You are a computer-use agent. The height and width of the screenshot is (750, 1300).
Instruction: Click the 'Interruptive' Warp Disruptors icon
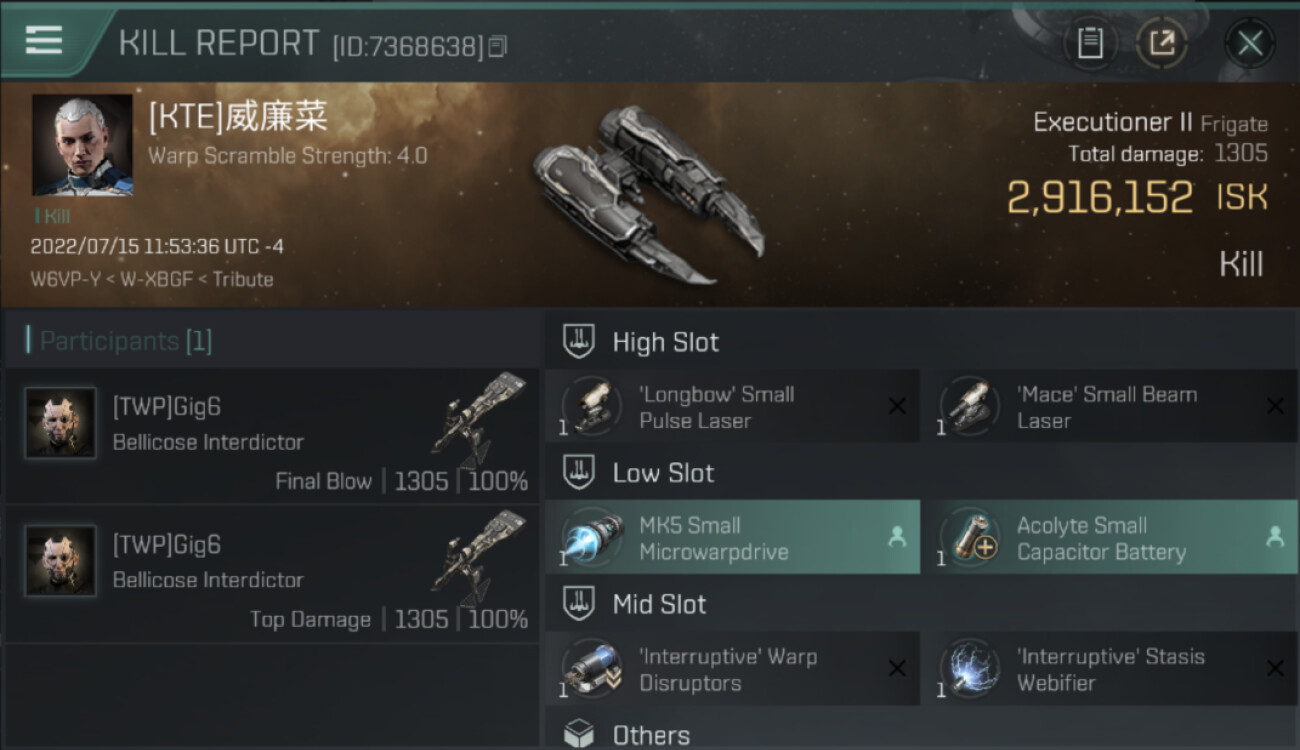click(592, 669)
